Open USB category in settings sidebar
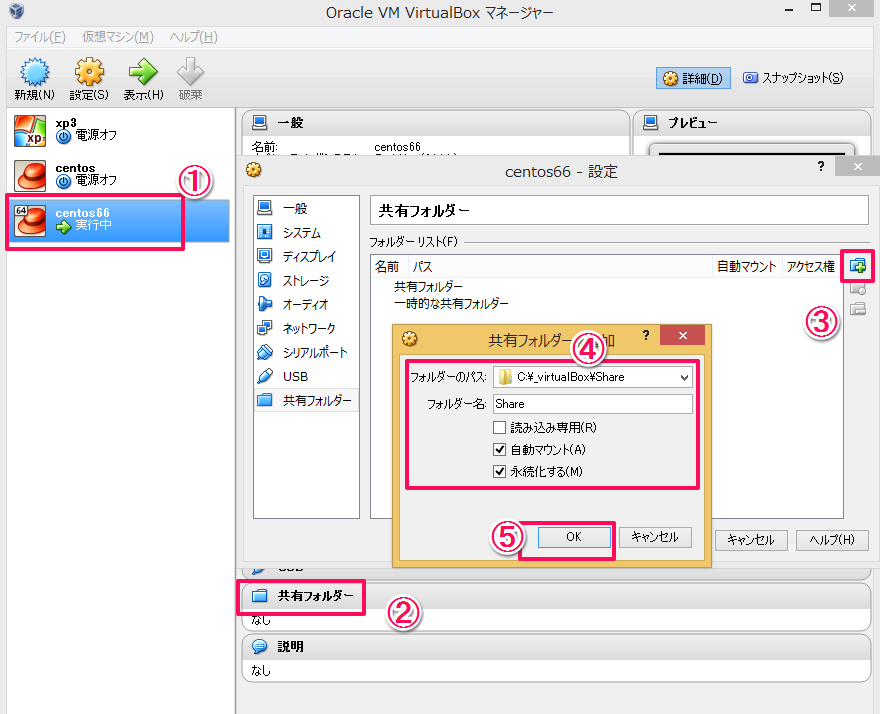This screenshot has width=880, height=714. [x=306, y=377]
